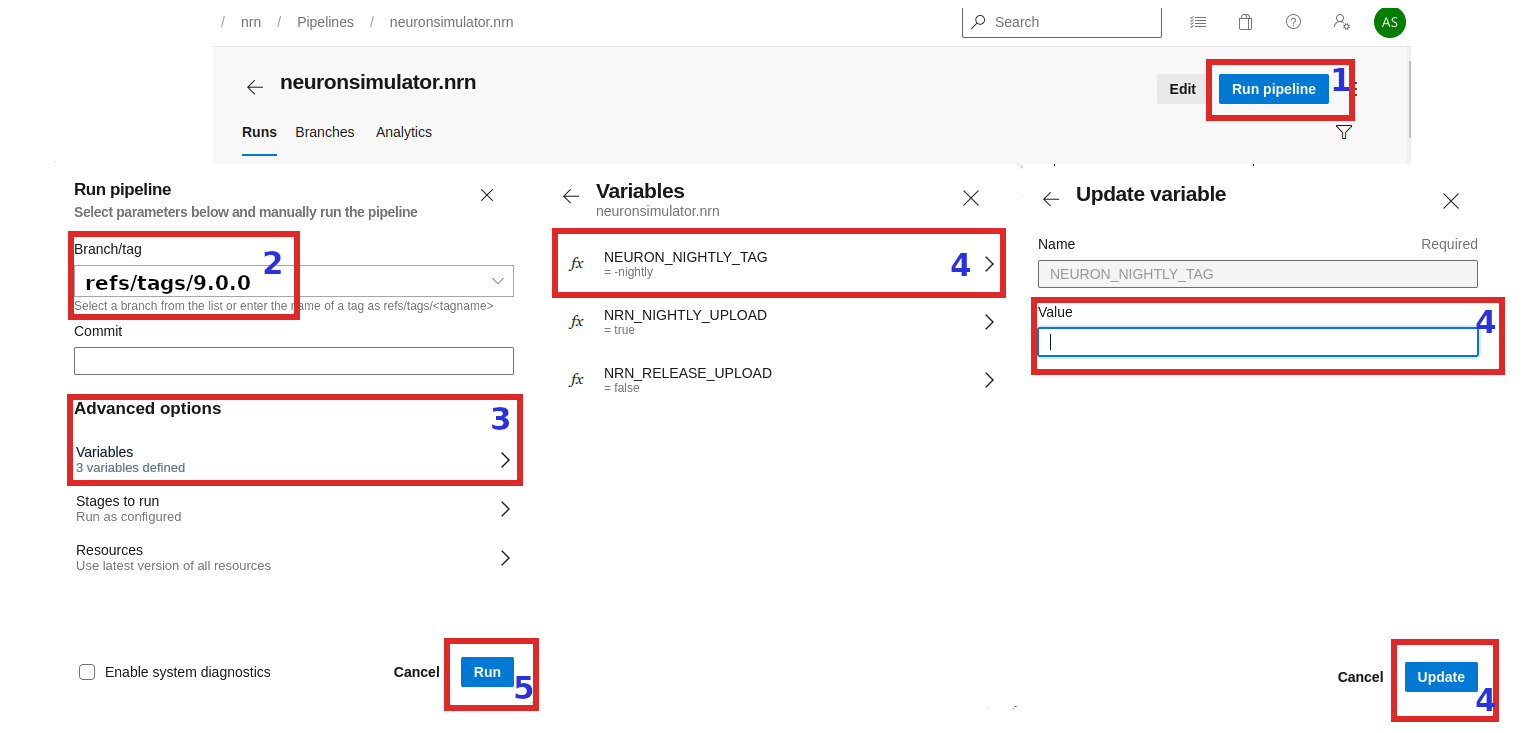Open the marketplace shopping bag icon

1245,22
